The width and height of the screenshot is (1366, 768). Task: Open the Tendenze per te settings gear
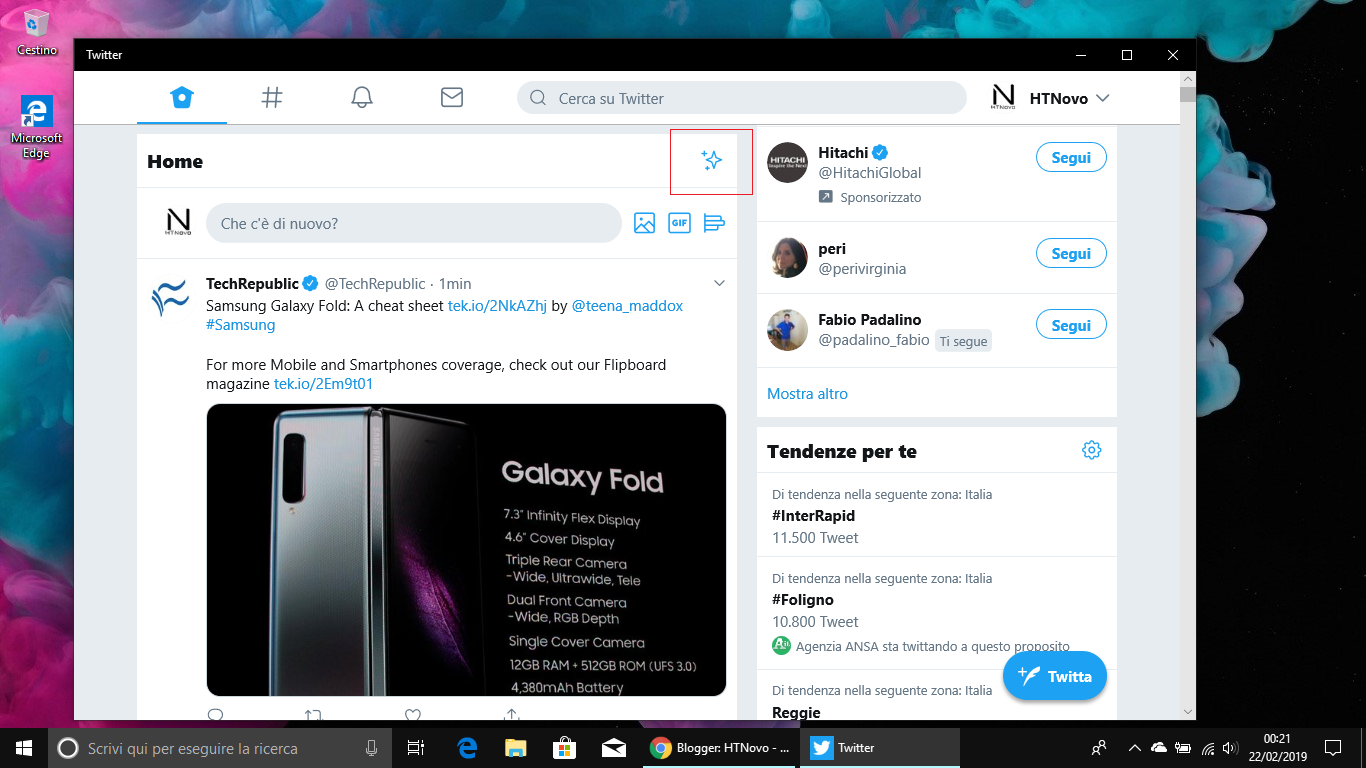[1091, 450]
